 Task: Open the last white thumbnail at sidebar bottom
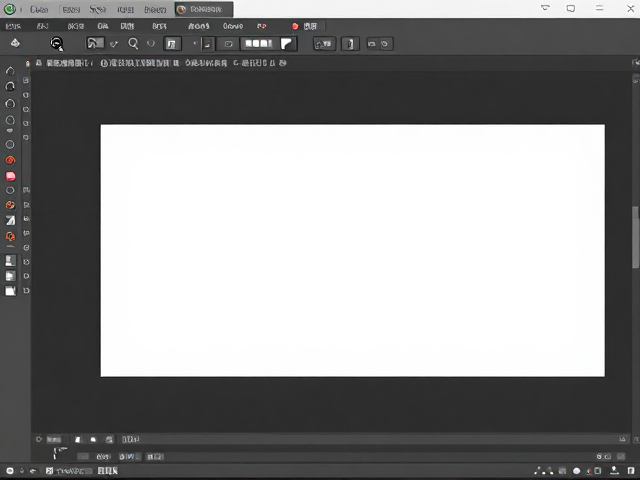[x=10, y=291]
